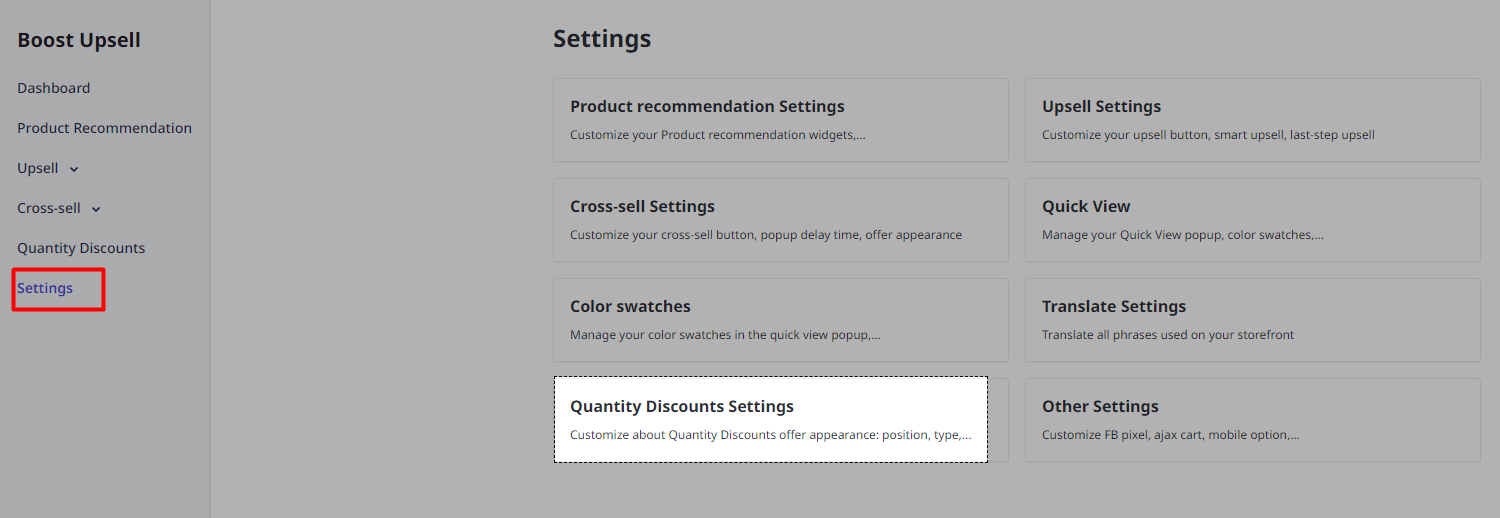
Task: Open the Cross-sell Settings card
Action: tap(781, 220)
